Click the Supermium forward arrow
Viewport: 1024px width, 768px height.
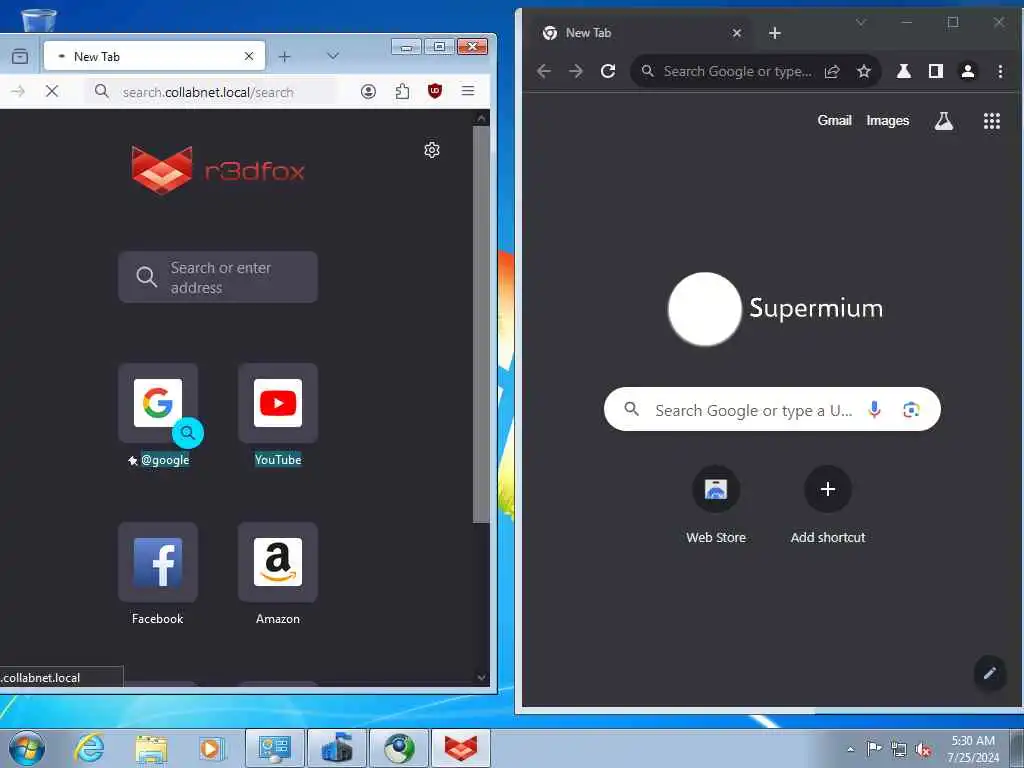[x=575, y=71]
